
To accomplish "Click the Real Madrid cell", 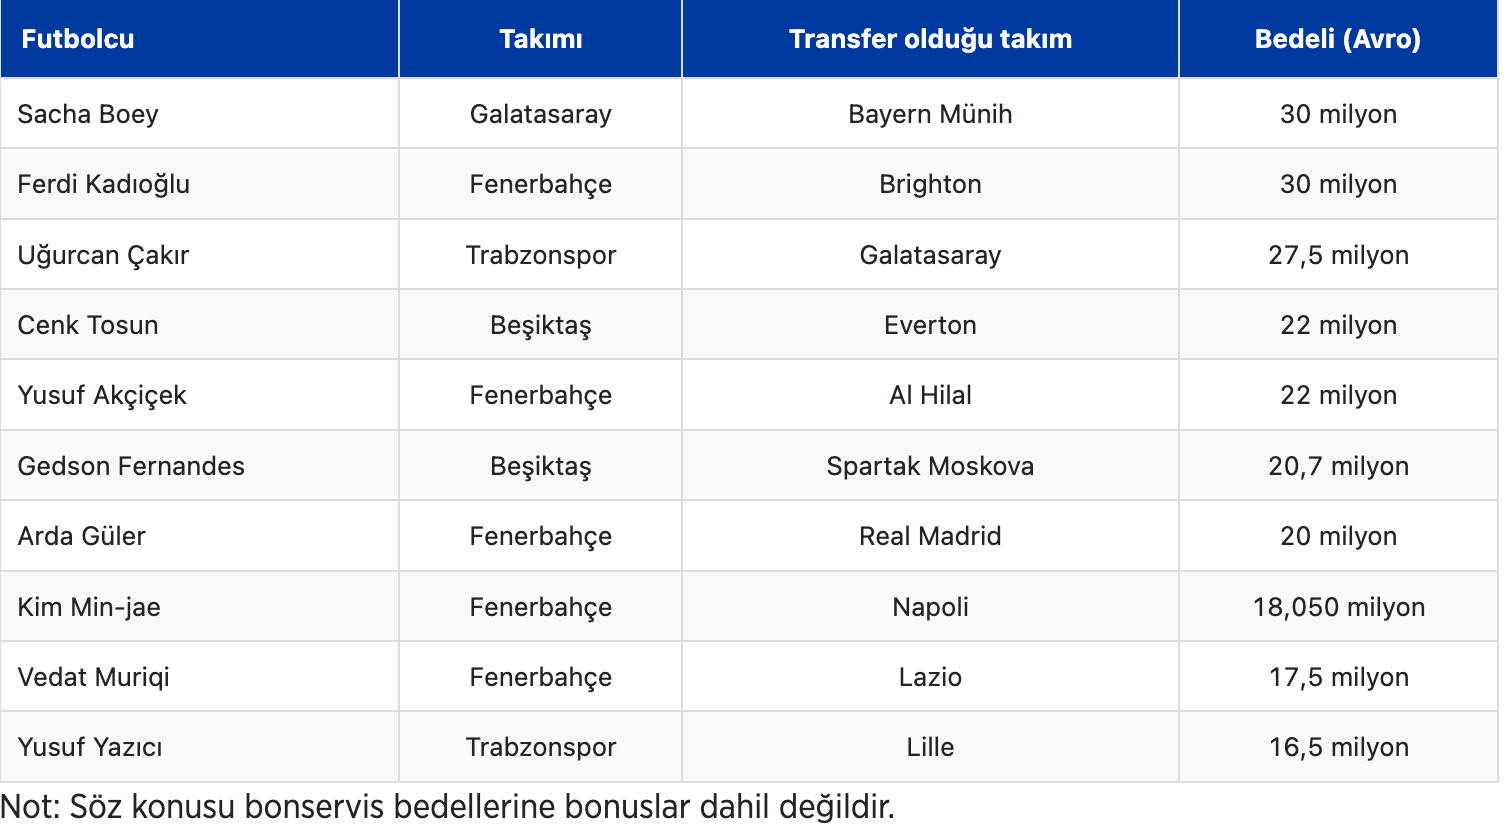I will 930,536.
